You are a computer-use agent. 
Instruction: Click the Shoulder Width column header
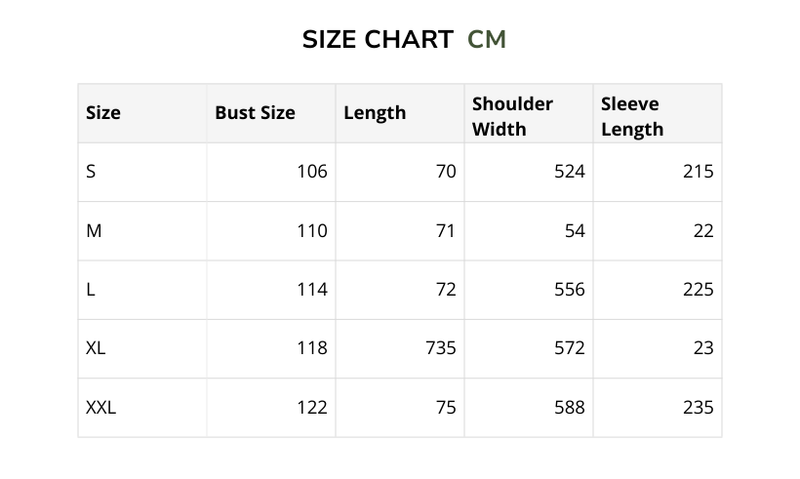tap(512, 116)
